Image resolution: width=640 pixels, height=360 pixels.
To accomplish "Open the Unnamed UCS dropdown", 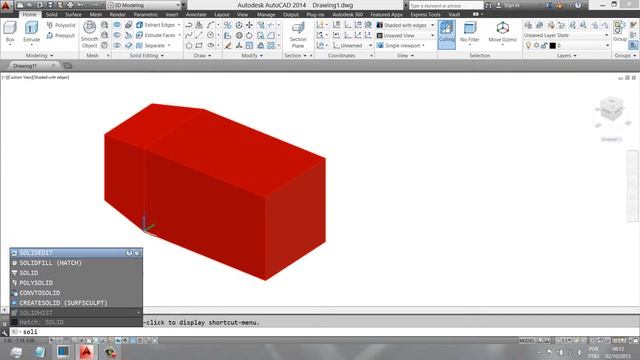I will tap(352, 45).
